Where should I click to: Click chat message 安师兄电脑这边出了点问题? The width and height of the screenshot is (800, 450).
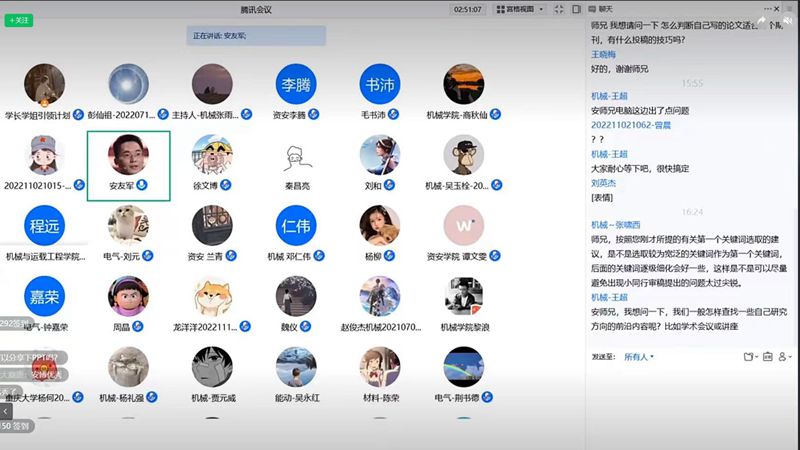pyautogui.click(x=640, y=110)
